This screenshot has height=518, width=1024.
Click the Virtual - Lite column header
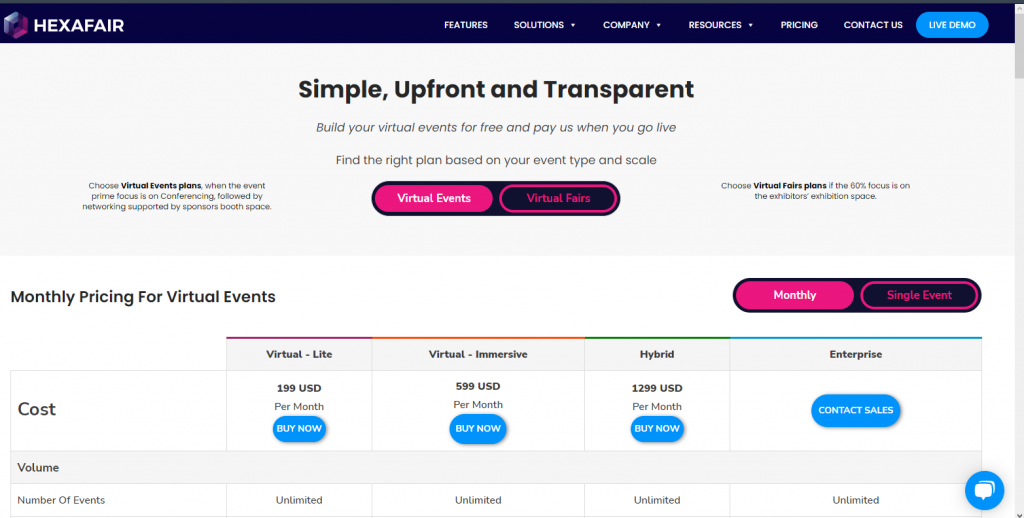(299, 354)
